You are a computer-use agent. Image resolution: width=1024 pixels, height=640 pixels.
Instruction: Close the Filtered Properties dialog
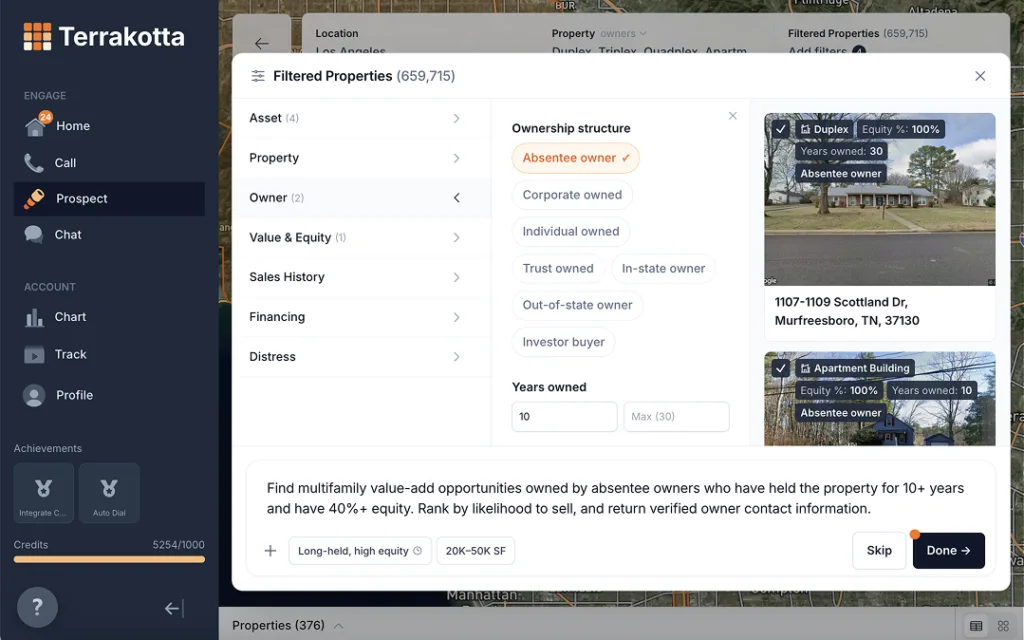click(980, 76)
